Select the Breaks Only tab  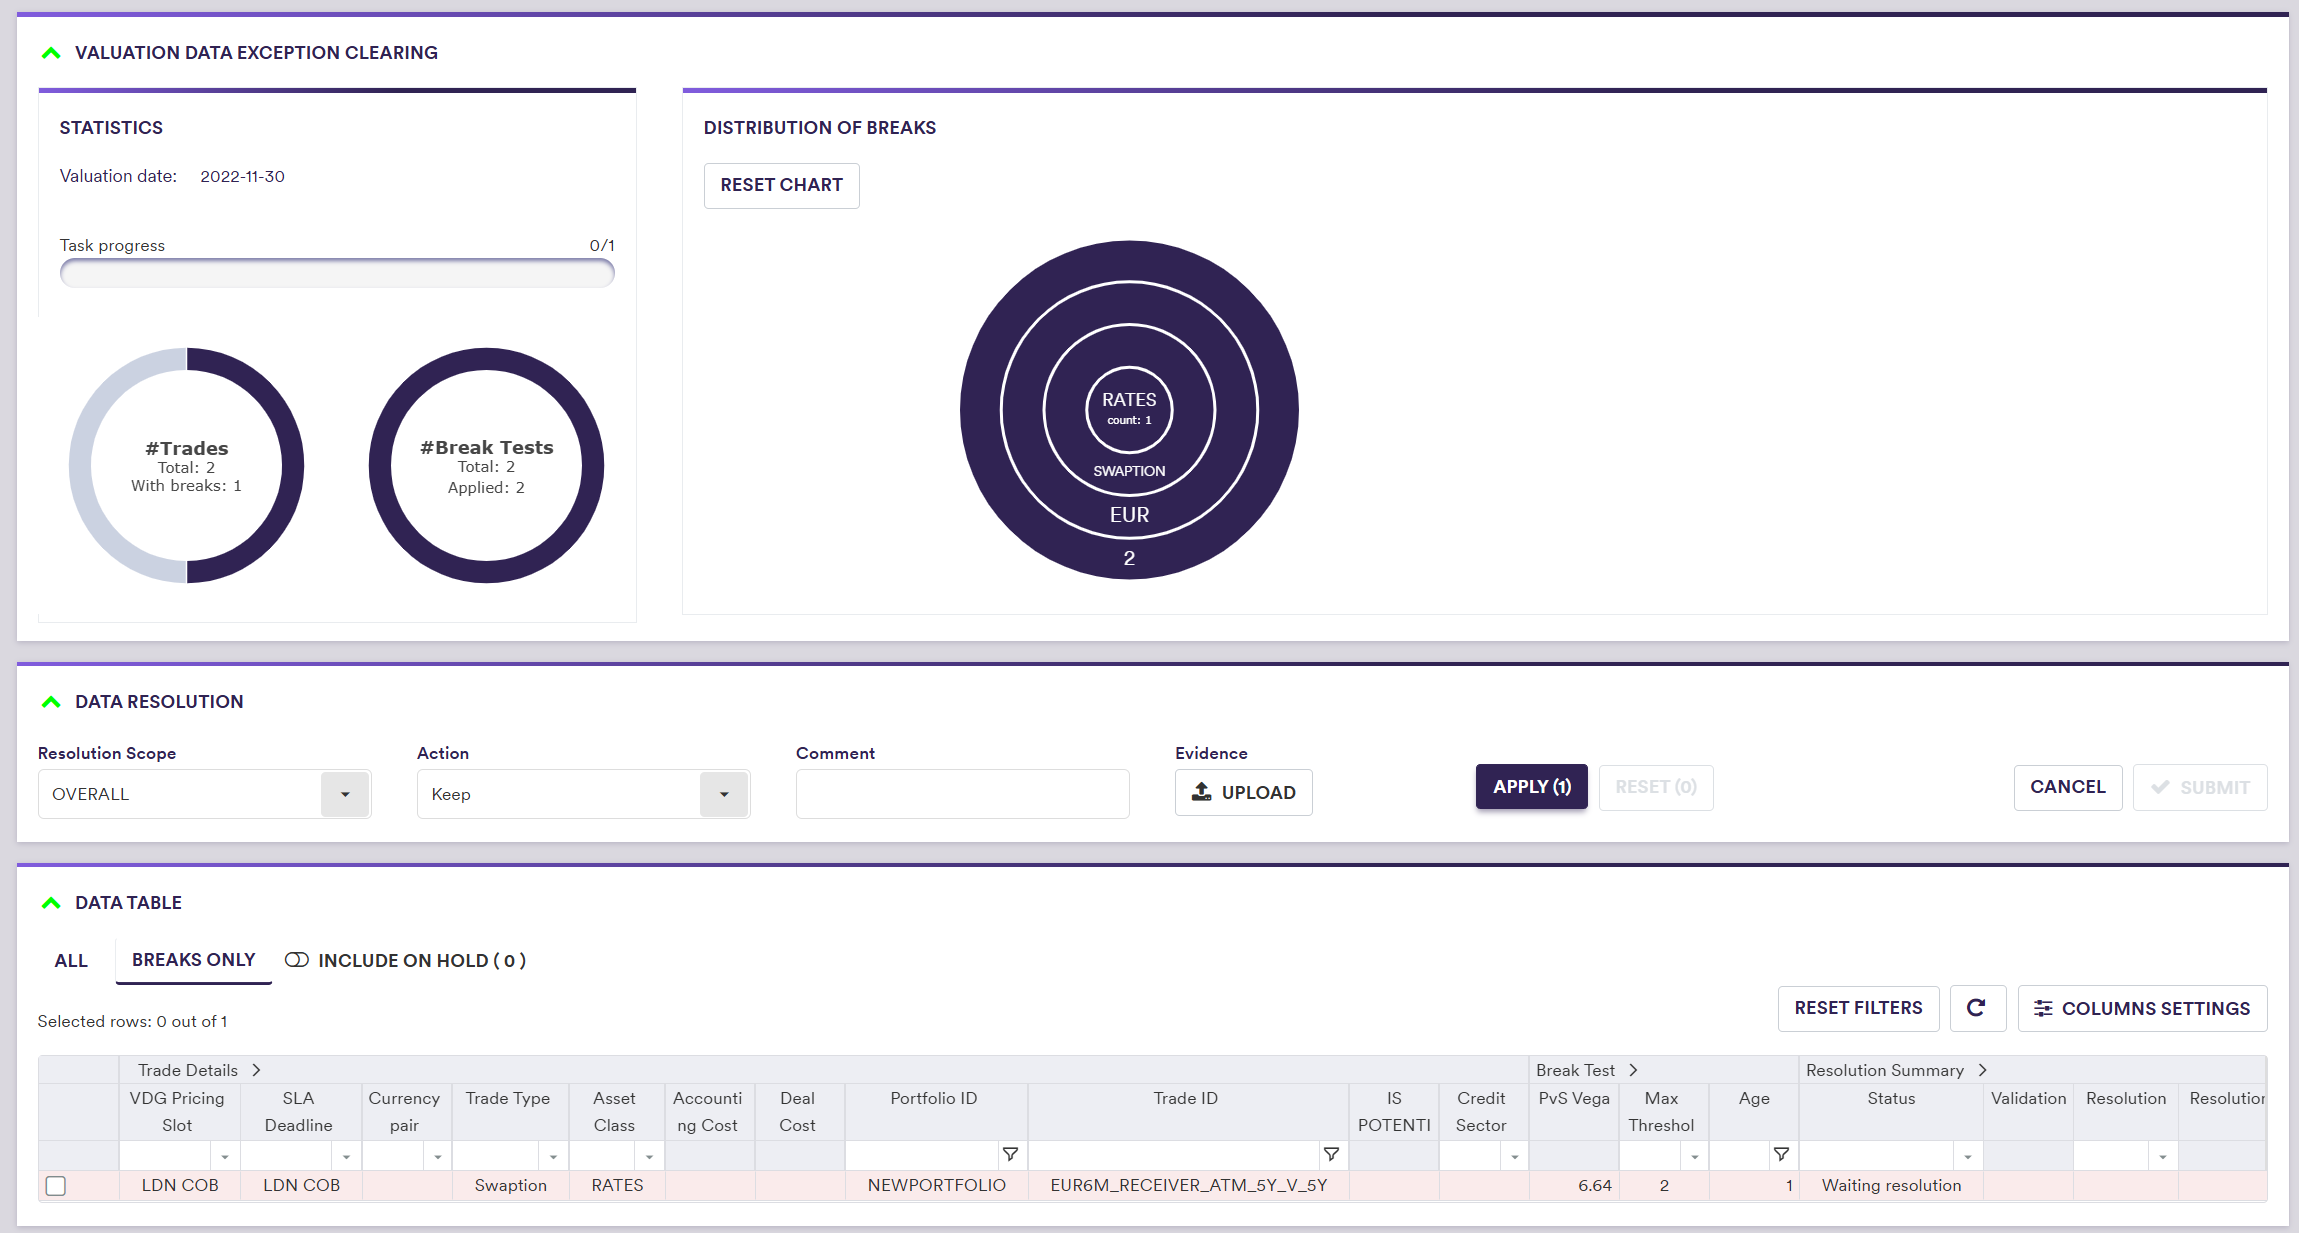pyautogui.click(x=194, y=960)
